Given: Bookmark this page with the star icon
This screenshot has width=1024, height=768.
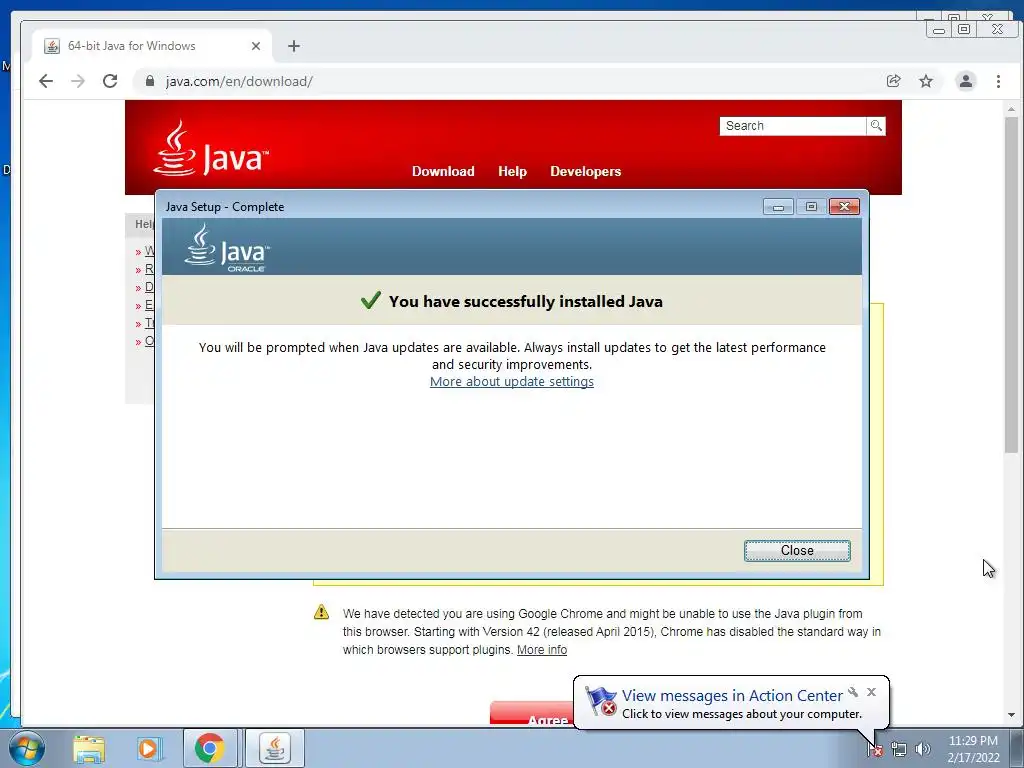Looking at the screenshot, I should pyautogui.click(x=925, y=81).
